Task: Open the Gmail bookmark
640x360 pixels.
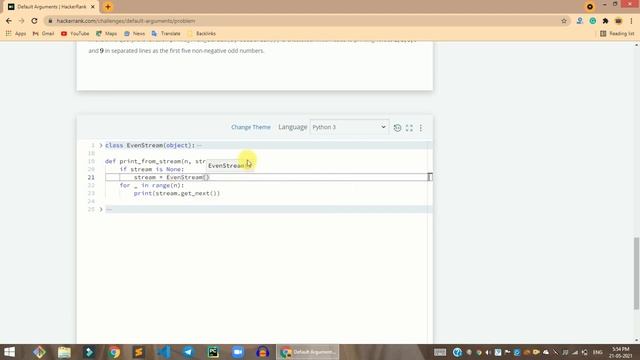Action: 43,33
